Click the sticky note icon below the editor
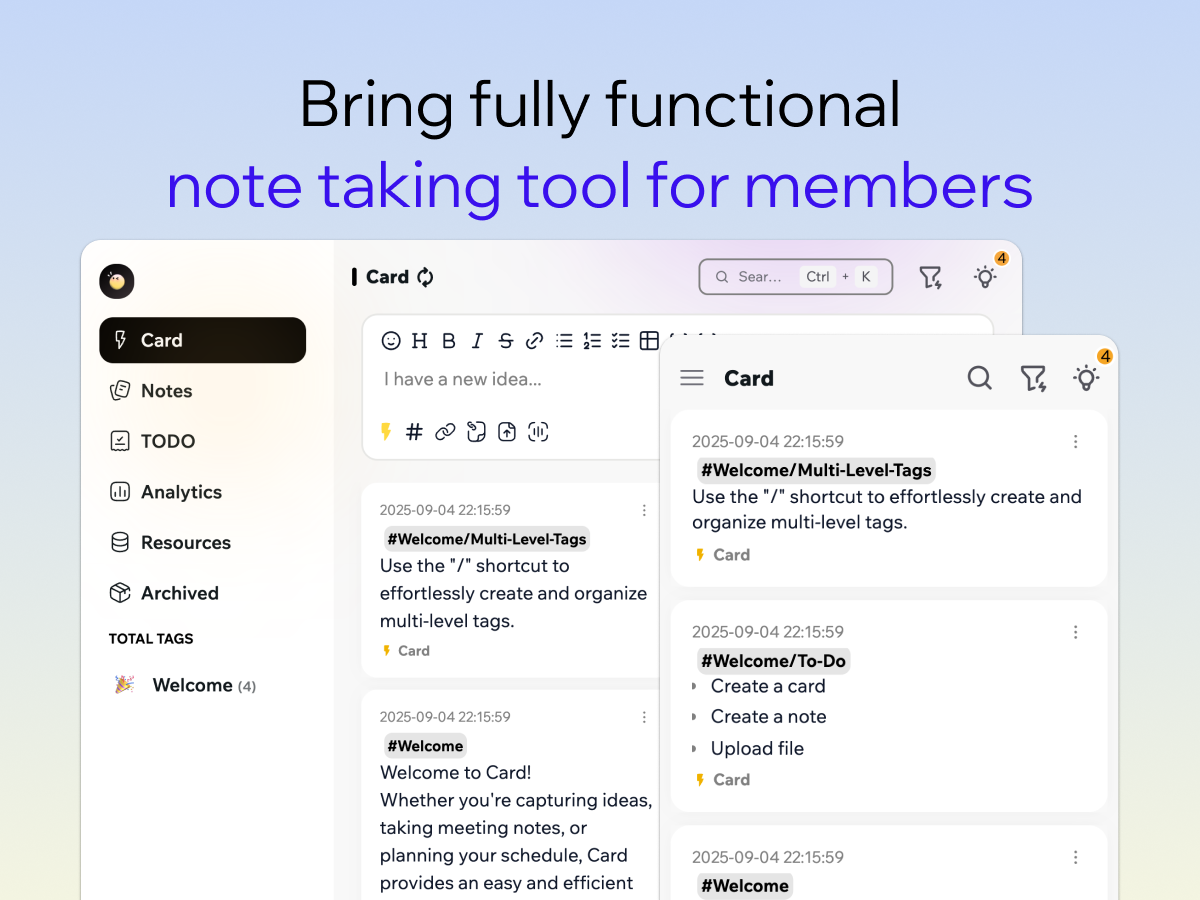The width and height of the screenshot is (1200, 900). tap(476, 432)
